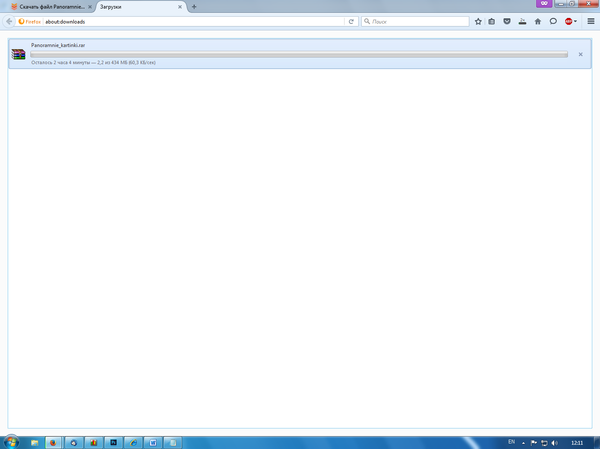Click the Adblock Plus icon
The width and height of the screenshot is (600, 449).
pos(567,21)
